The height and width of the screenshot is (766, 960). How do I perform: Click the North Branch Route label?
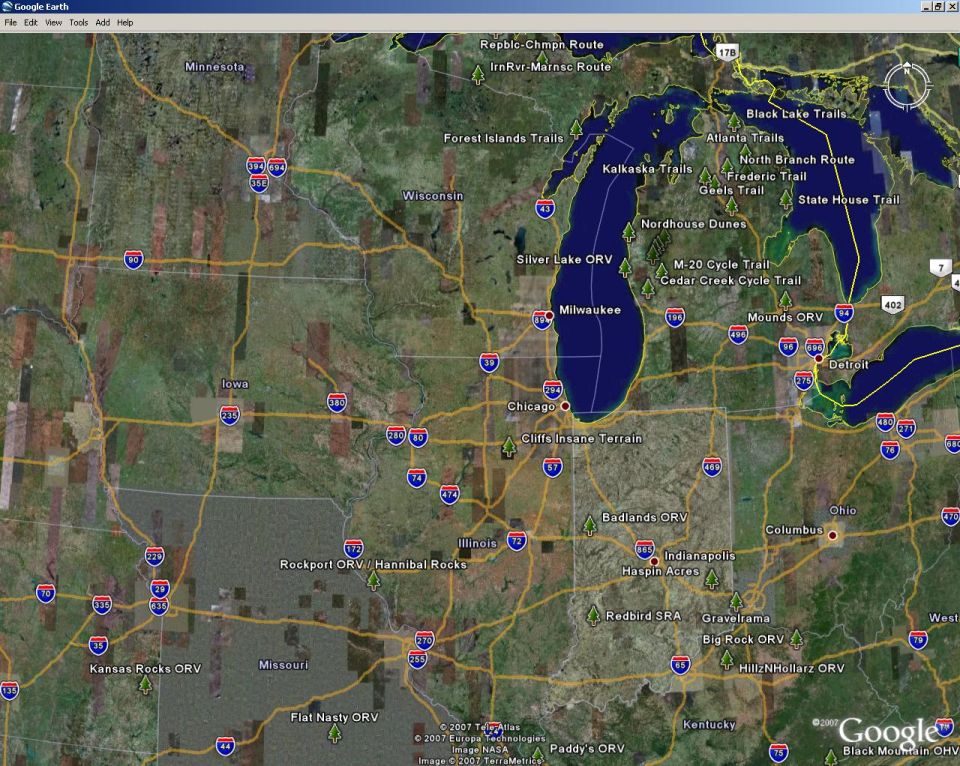tap(797, 160)
